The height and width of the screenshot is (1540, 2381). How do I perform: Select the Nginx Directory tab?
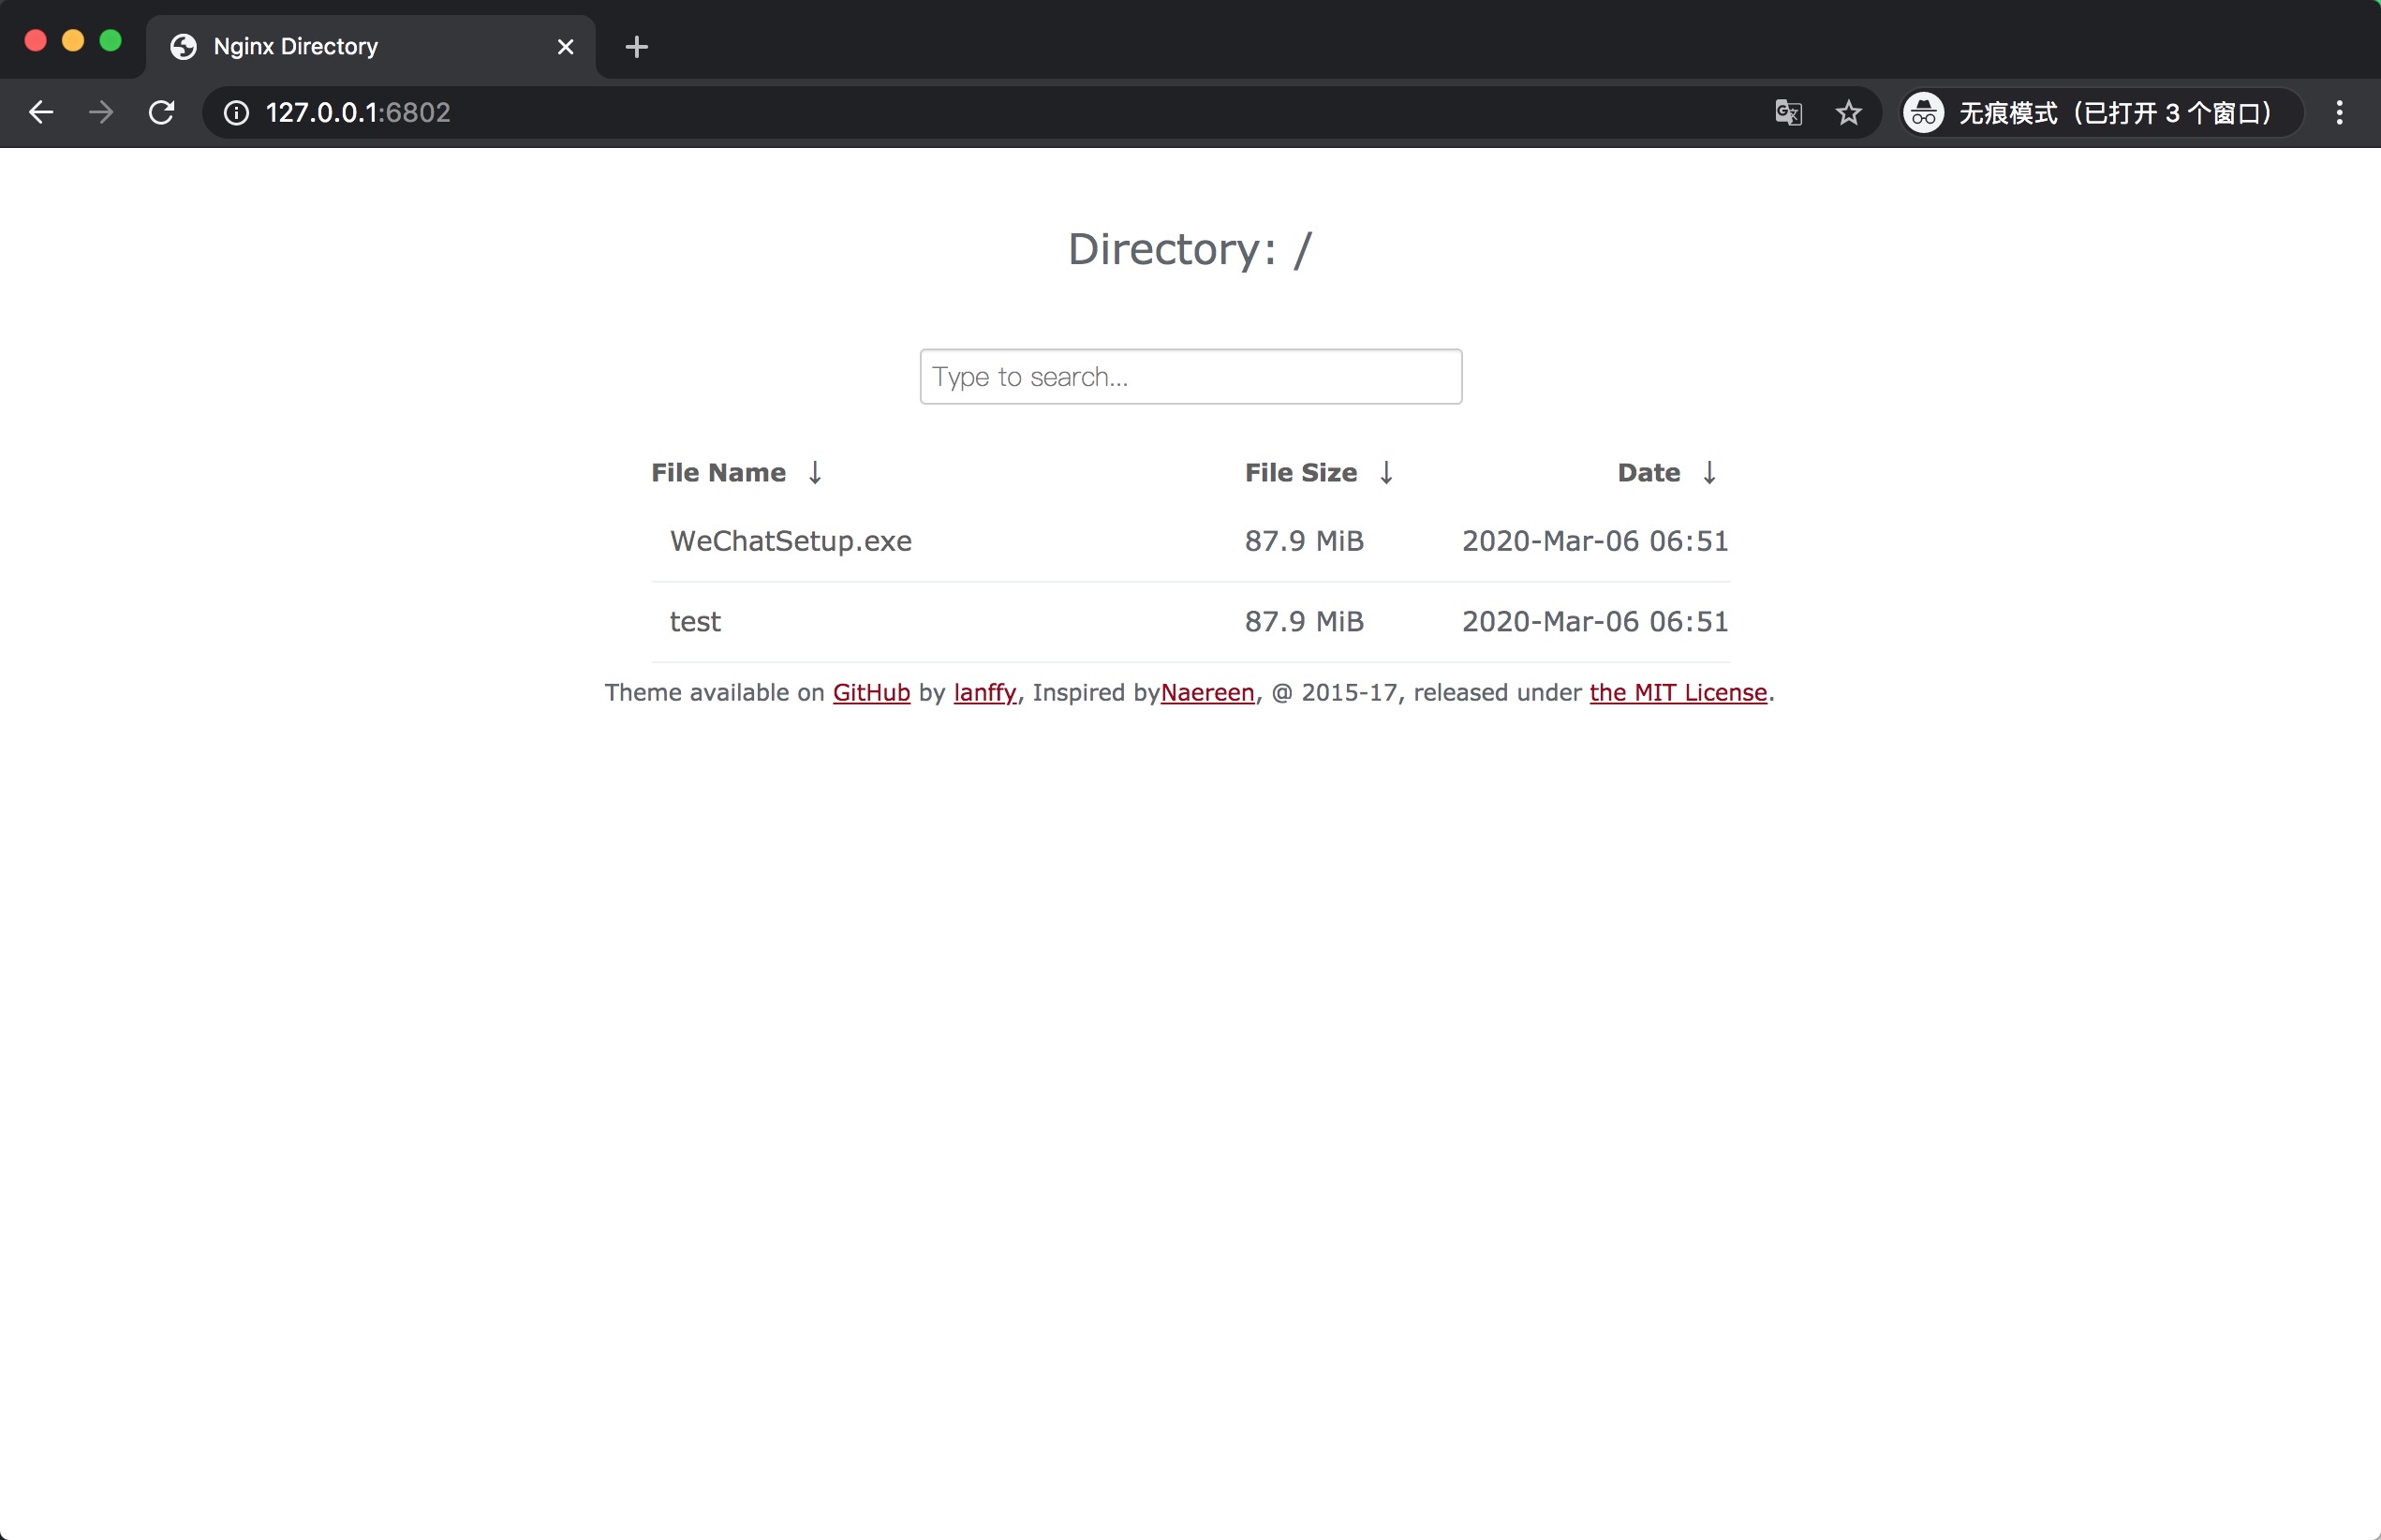[330, 47]
